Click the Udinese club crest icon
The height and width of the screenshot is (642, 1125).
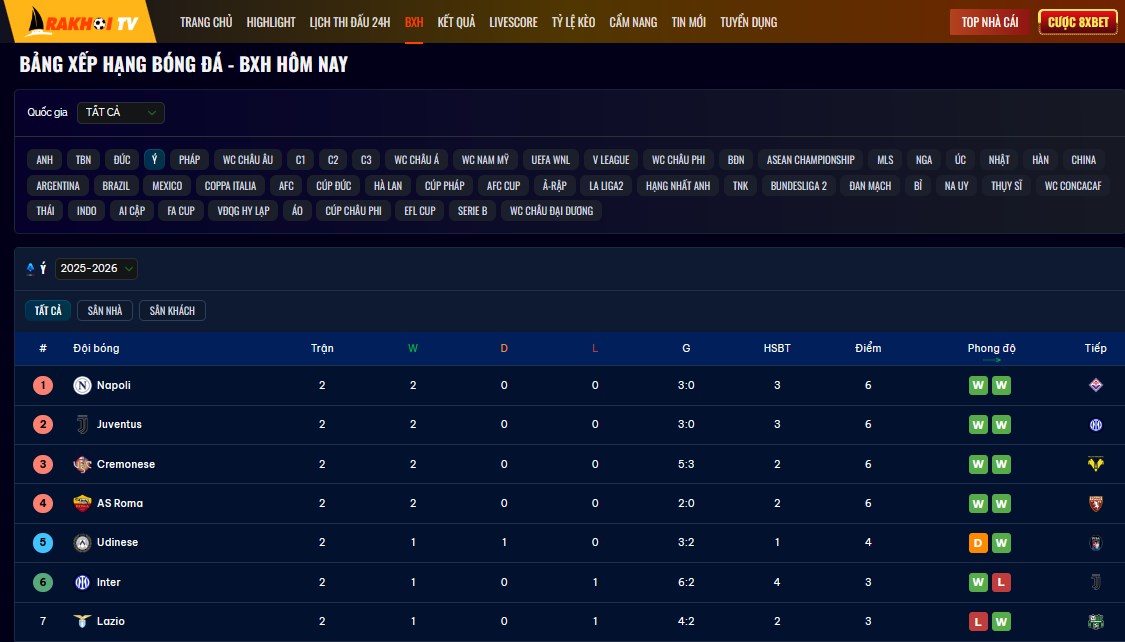(82, 542)
